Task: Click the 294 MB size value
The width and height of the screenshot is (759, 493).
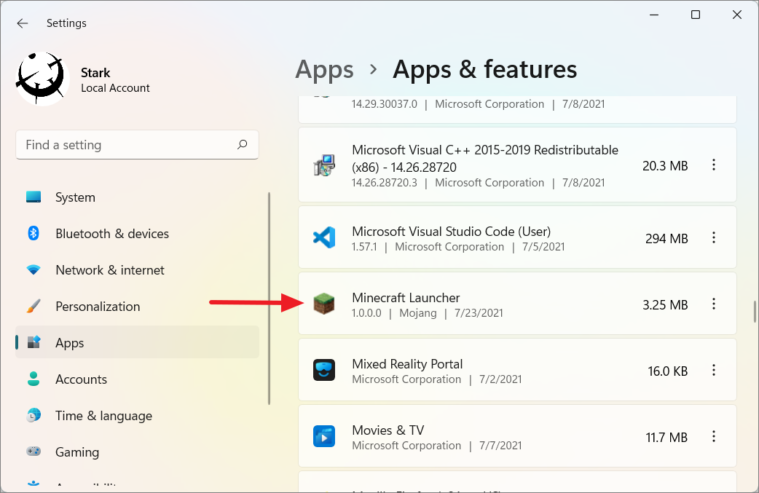Action: [667, 238]
